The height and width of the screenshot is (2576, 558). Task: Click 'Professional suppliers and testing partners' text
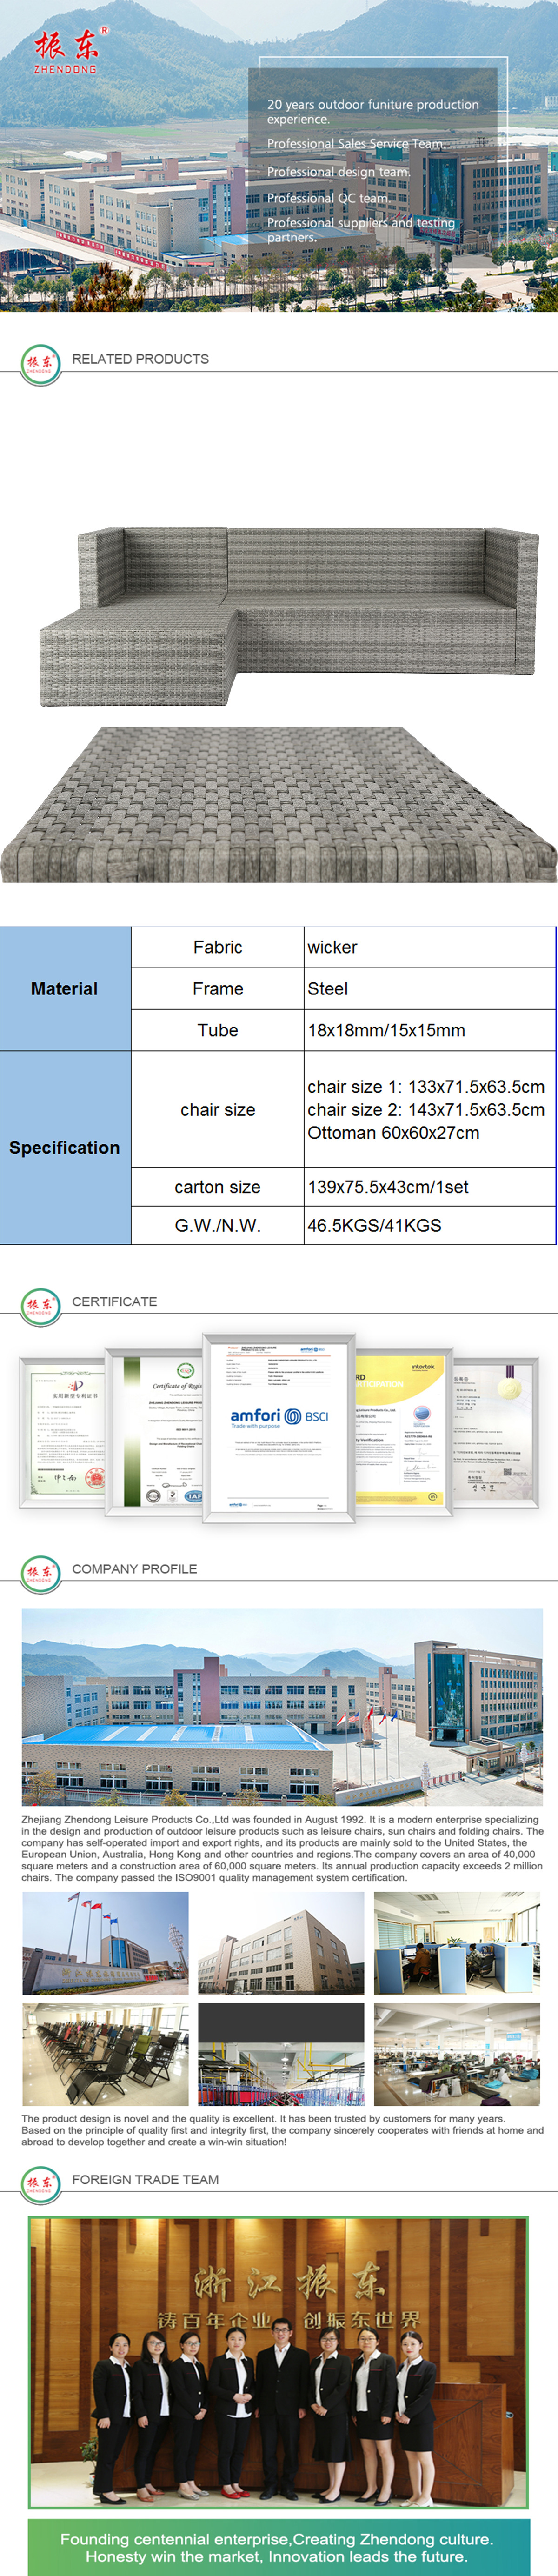(x=361, y=230)
